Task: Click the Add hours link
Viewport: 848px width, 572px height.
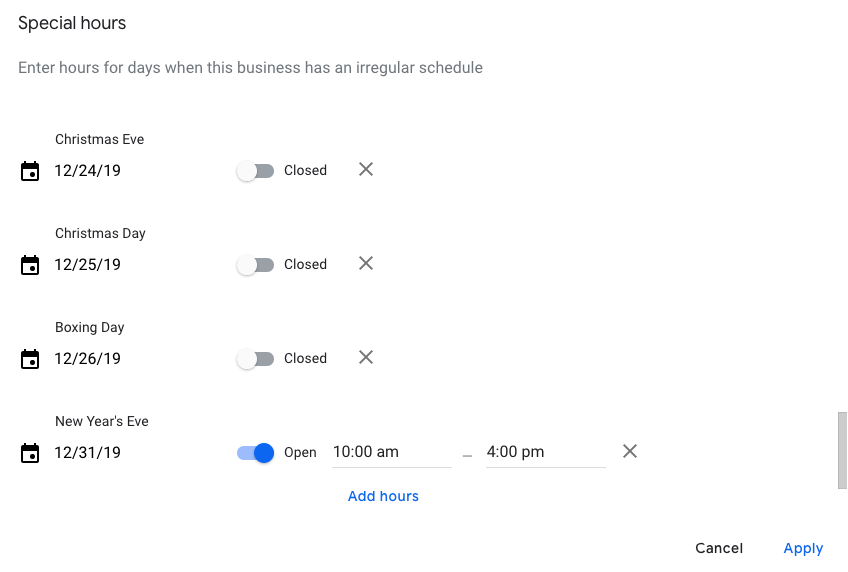Action: [x=383, y=496]
